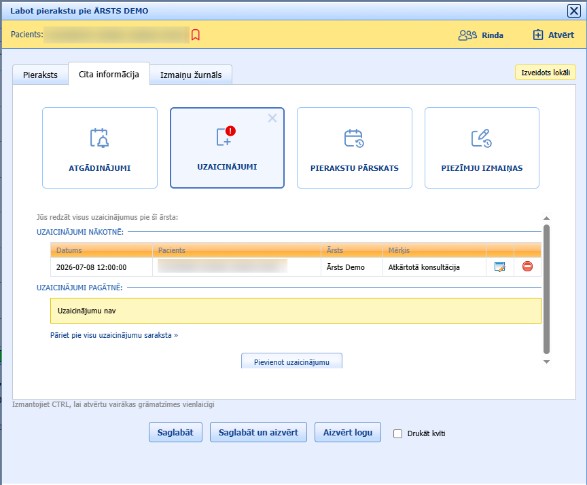The width and height of the screenshot is (587, 485).
Task: Close the Uzaicinājumi tile with its X
Action: [x=272, y=118]
